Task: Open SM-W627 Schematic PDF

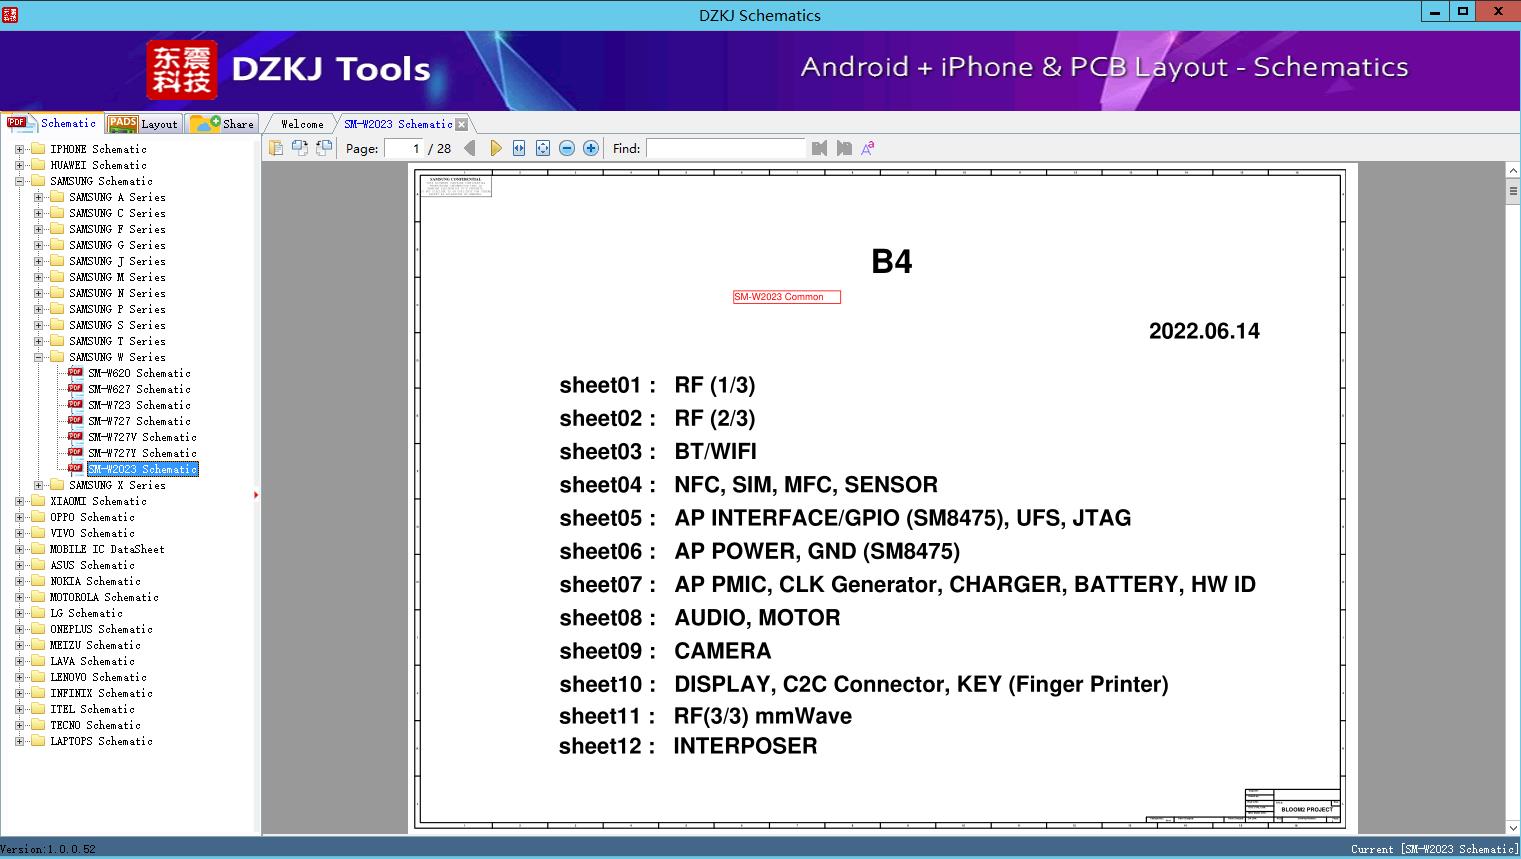Action: 139,389
